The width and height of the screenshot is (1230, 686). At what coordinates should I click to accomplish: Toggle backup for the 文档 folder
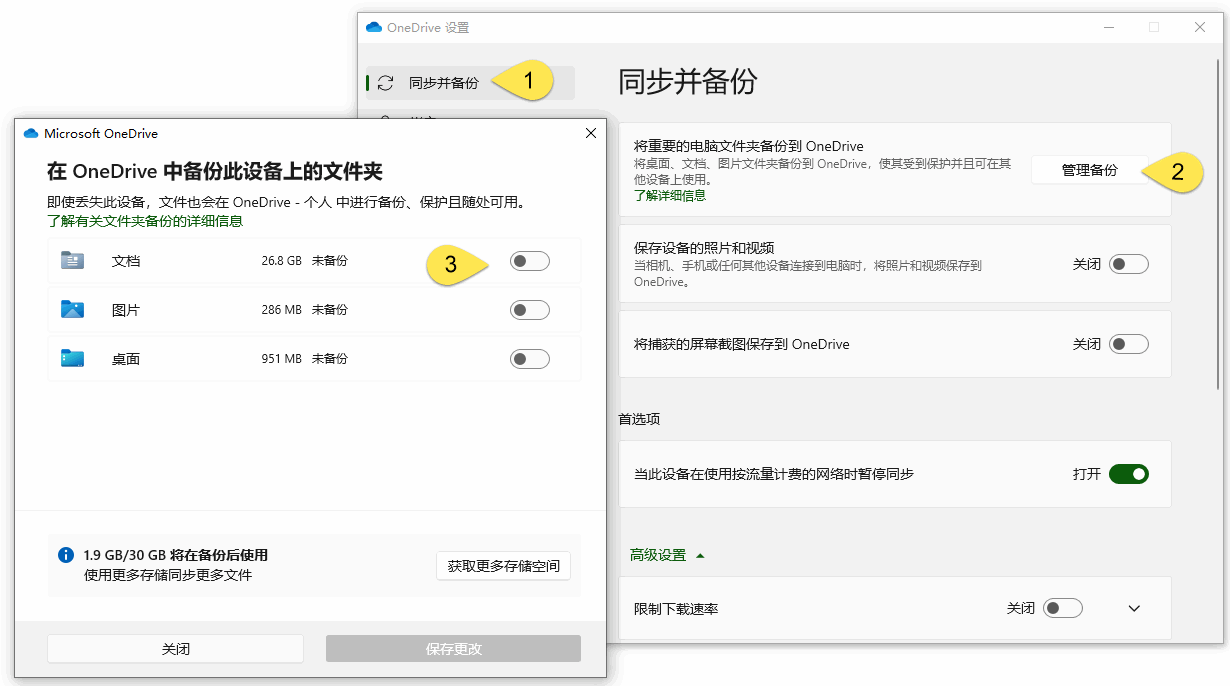point(530,261)
